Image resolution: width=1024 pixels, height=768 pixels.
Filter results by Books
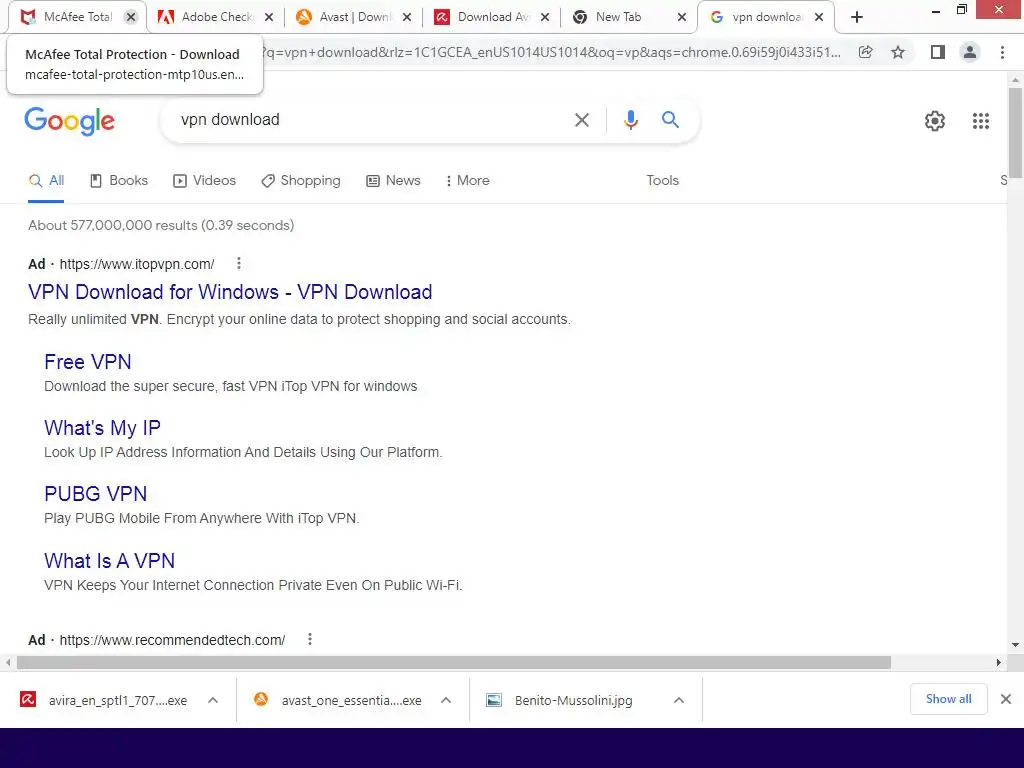[119, 181]
